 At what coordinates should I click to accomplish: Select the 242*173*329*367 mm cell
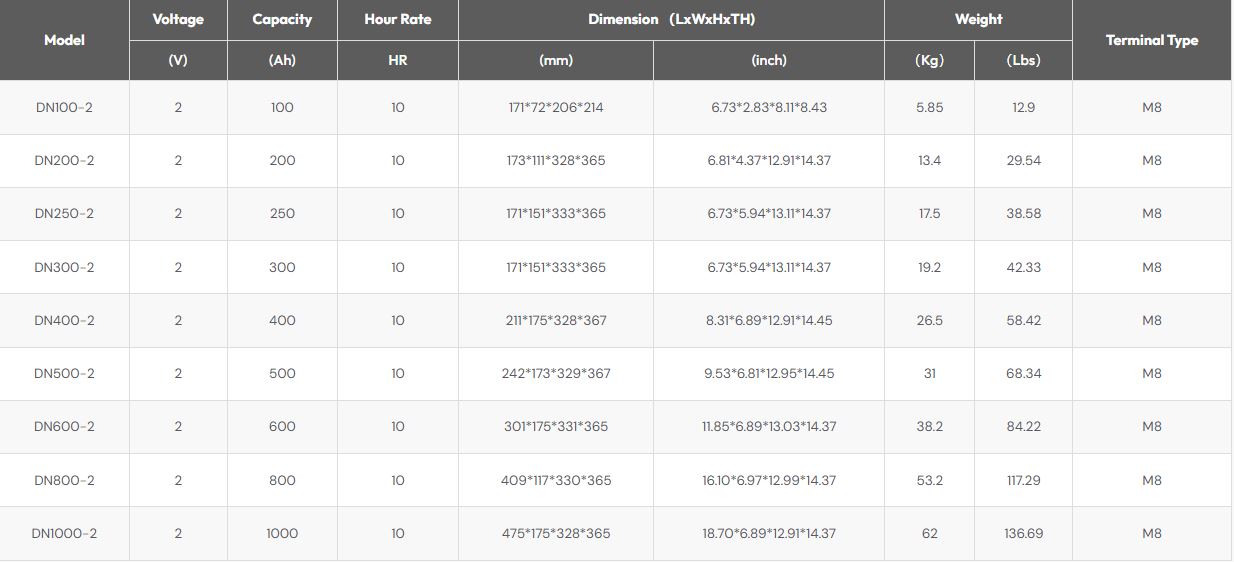pos(556,373)
